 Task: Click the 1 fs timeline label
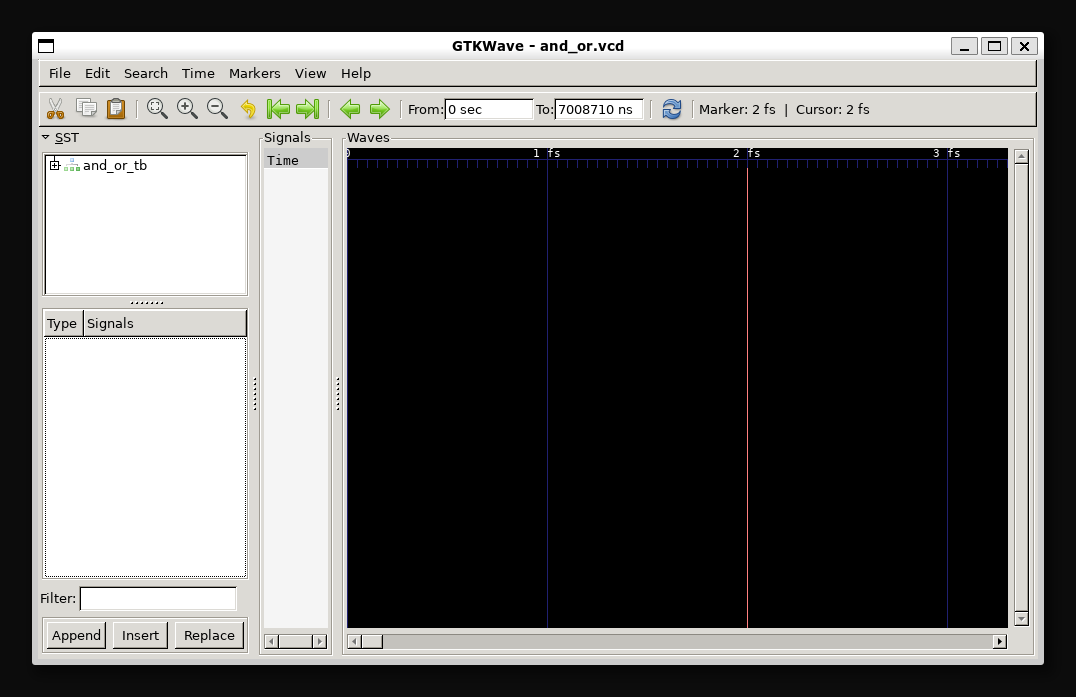click(546, 153)
